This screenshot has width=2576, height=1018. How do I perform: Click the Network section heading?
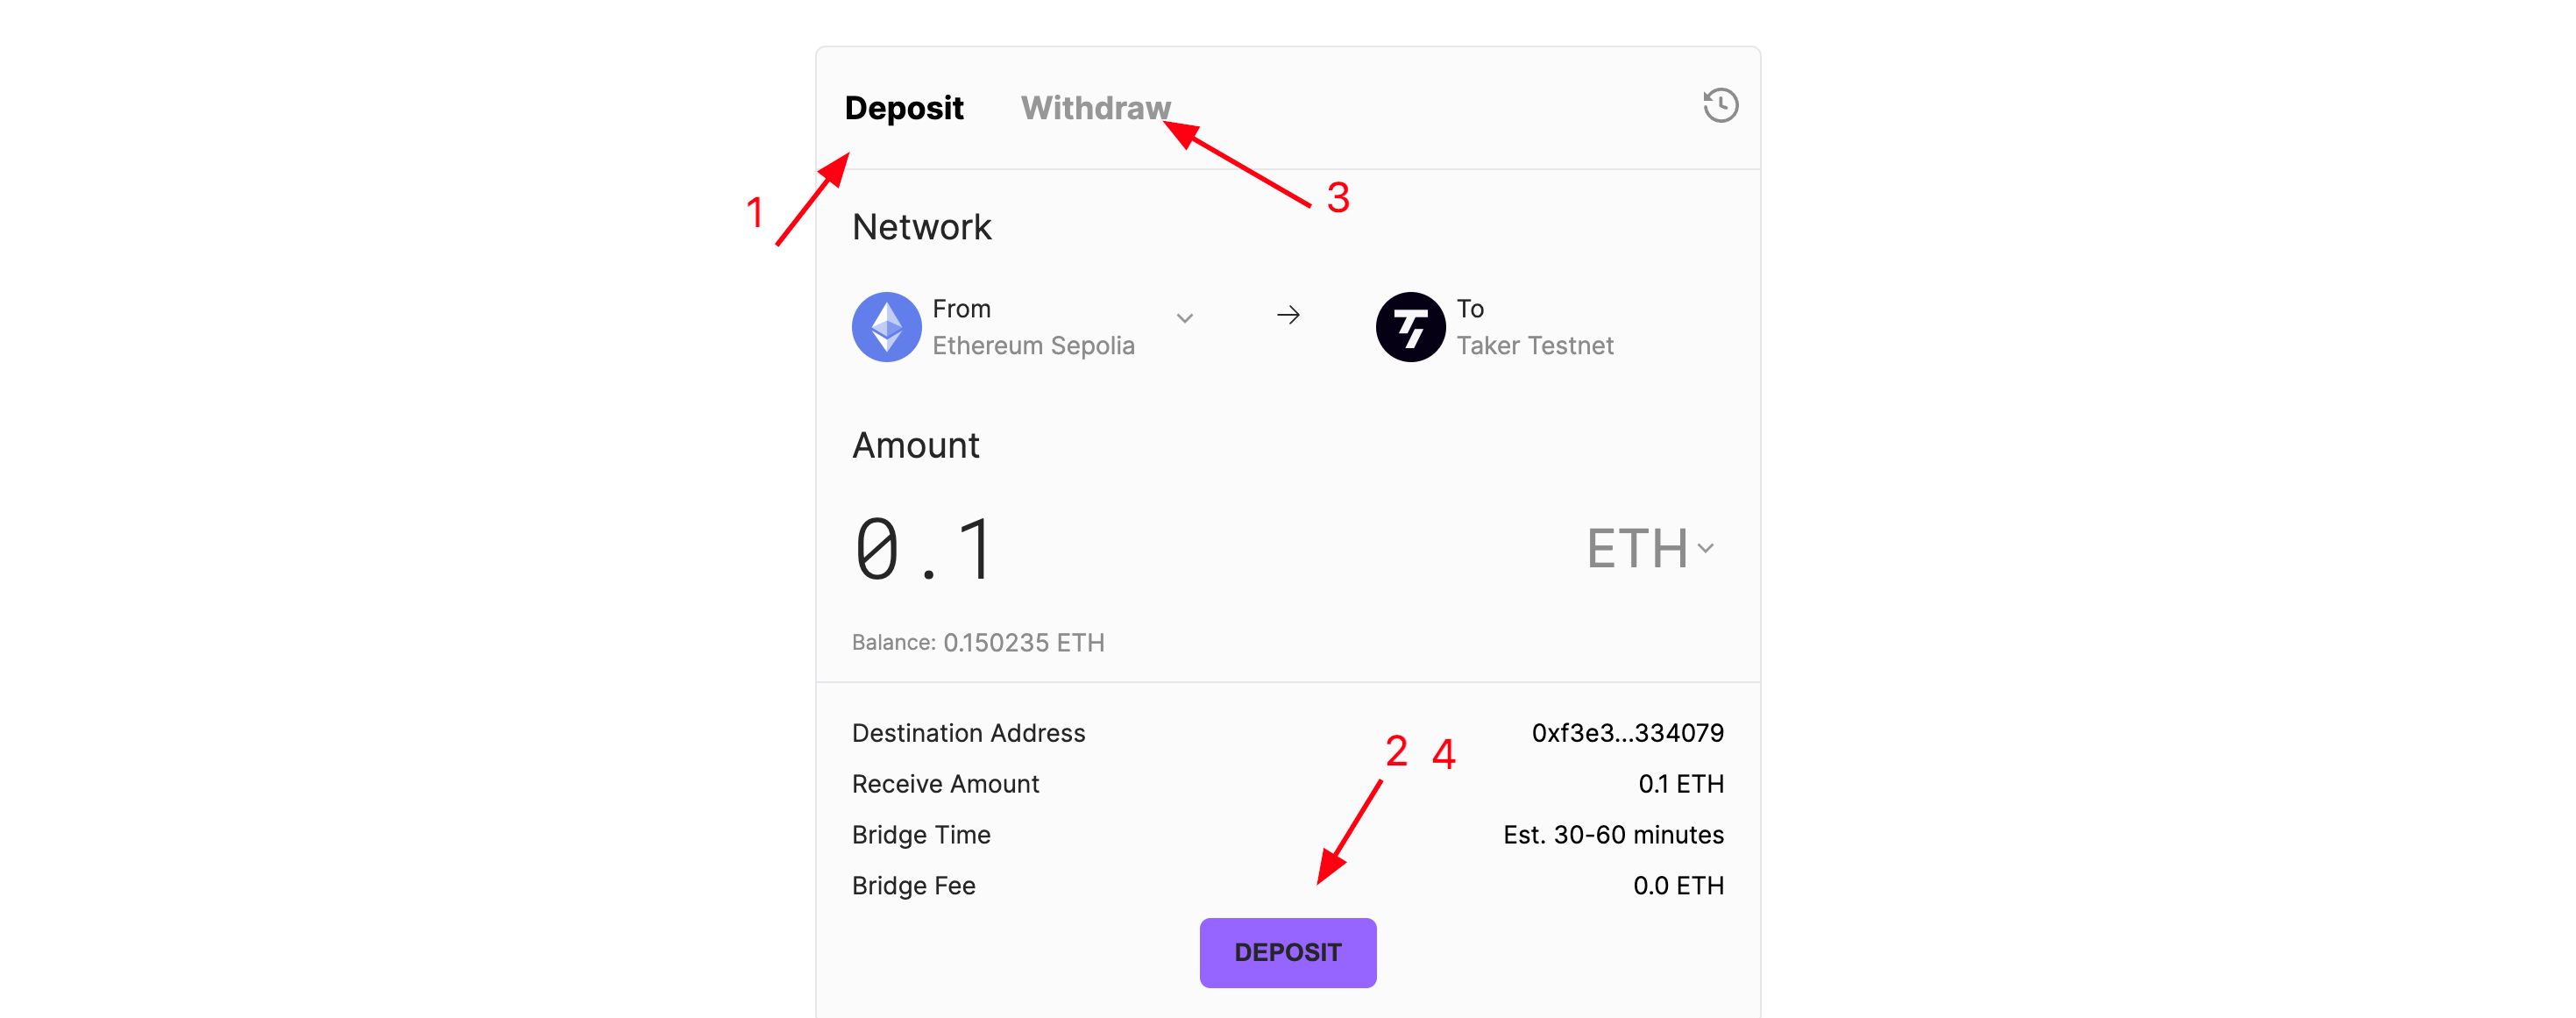921,227
